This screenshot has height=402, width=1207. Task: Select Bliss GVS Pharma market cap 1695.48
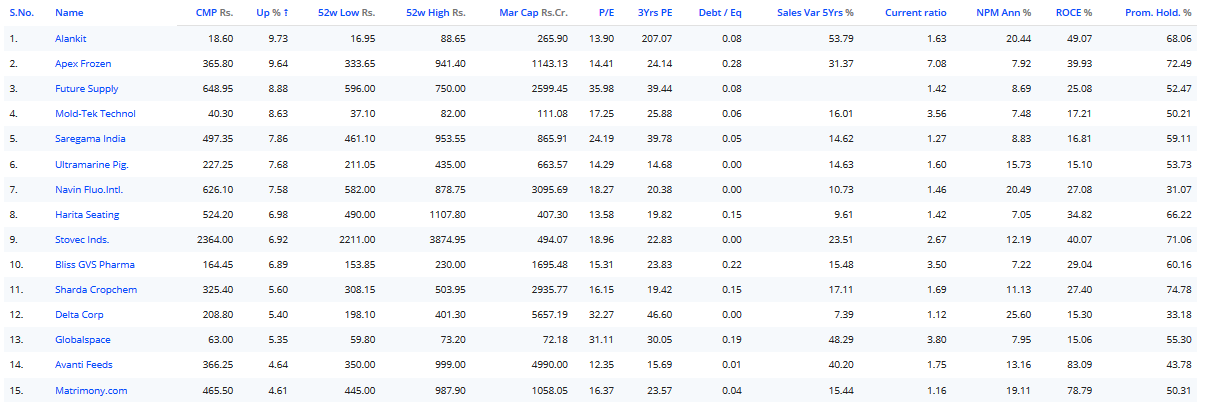coord(550,264)
